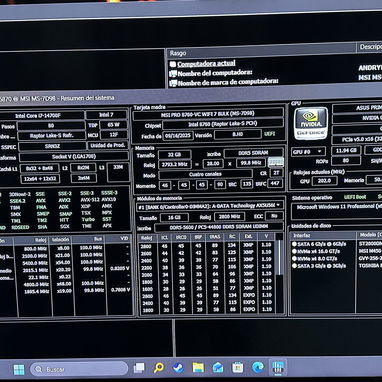382x382 pixels.
Task: Click the Socket V (LGA1700) platform field
Action: (74, 156)
